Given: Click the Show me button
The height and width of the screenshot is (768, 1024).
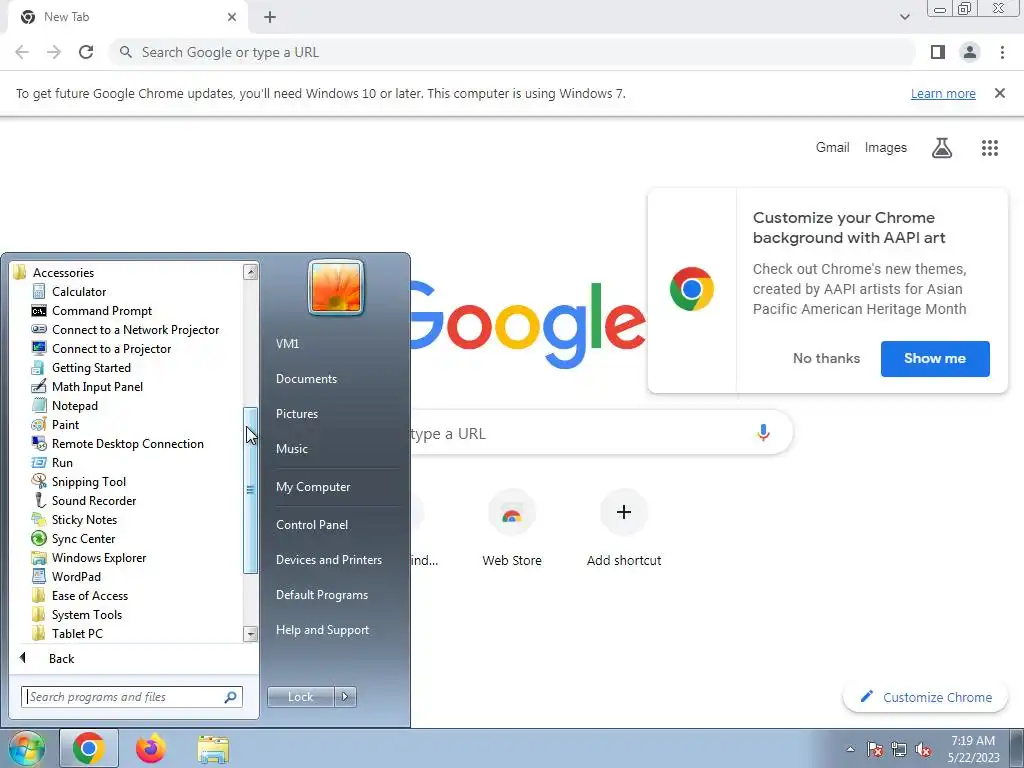Looking at the screenshot, I should (935, 359).
